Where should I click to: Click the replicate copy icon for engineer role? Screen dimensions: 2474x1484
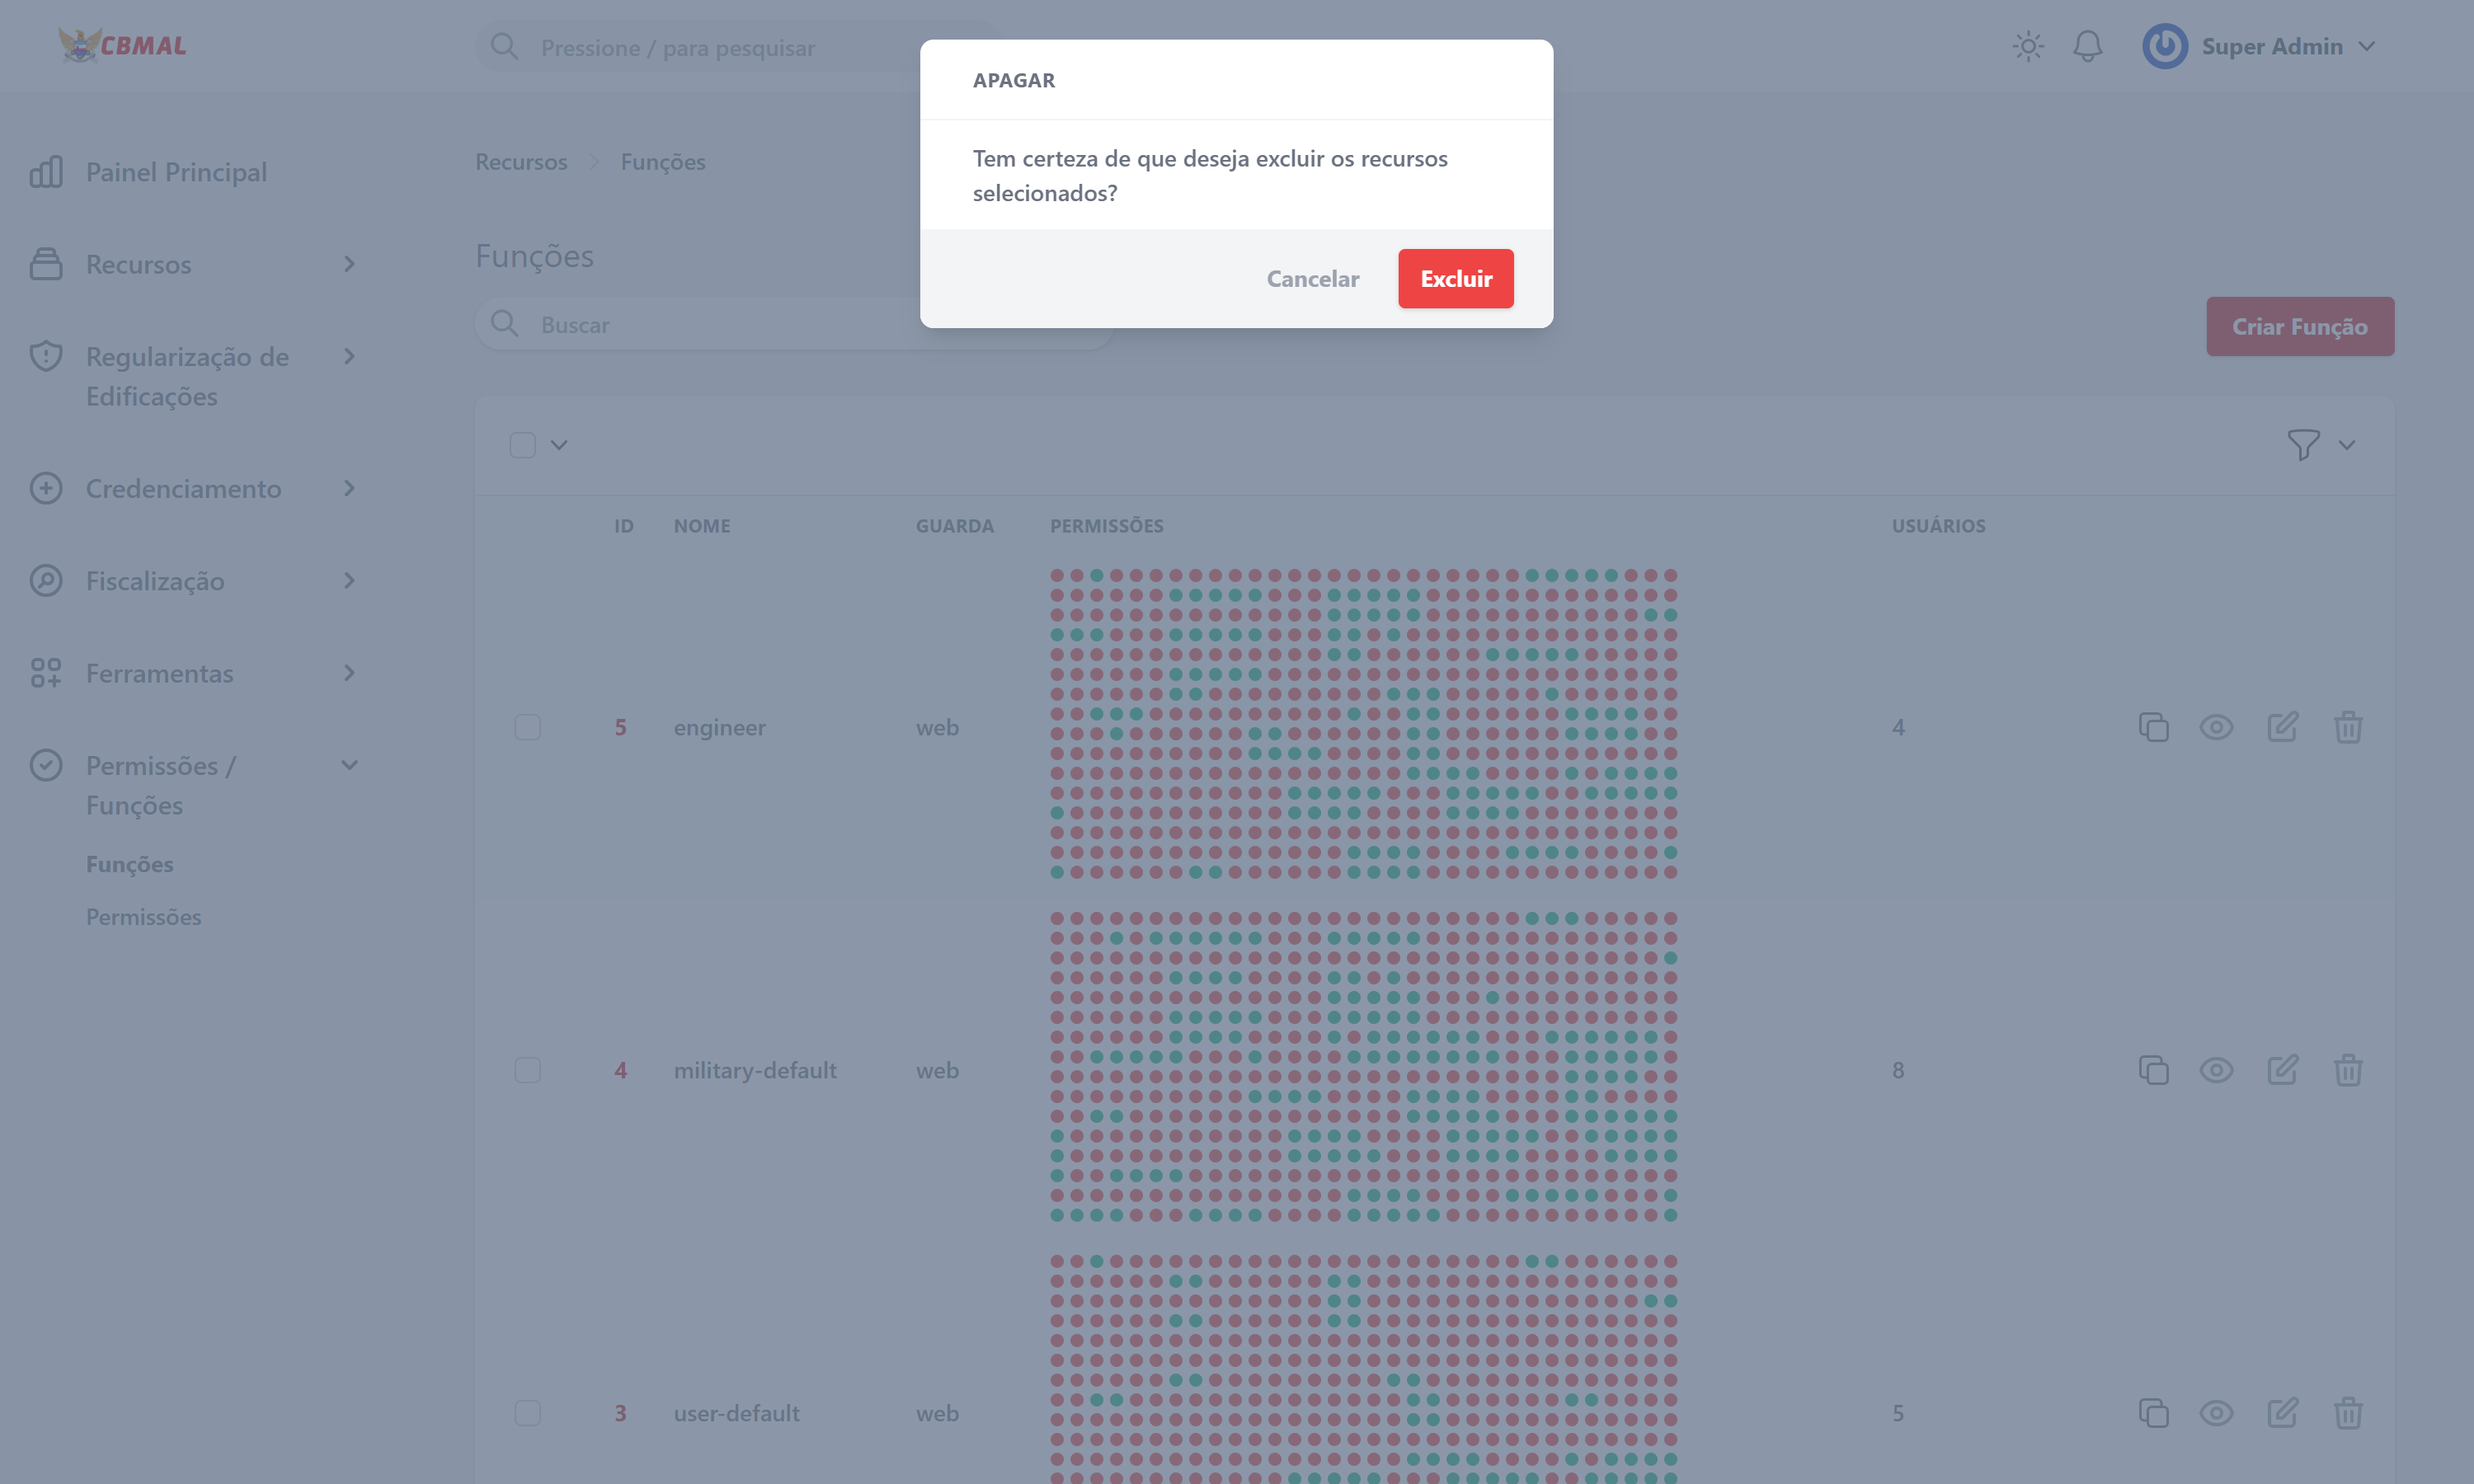(2153, 727)
